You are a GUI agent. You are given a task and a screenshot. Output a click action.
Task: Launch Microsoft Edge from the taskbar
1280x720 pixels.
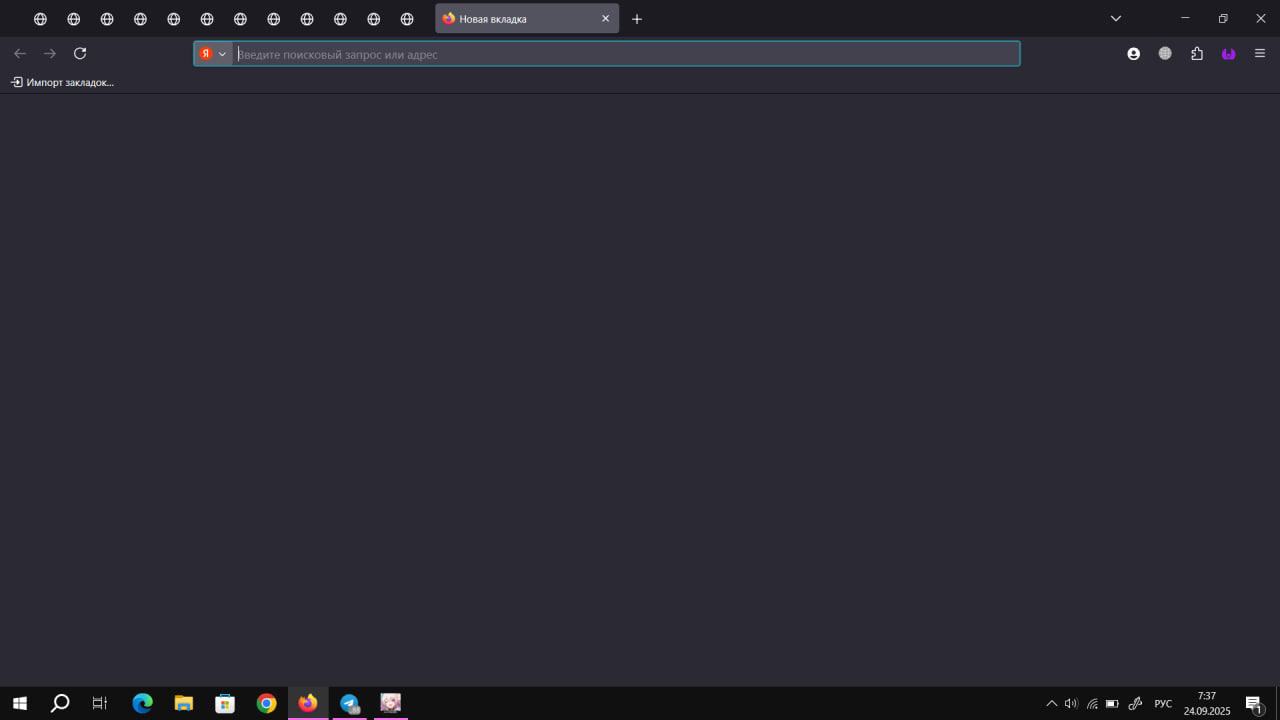pyautogui.click(x=142, y=703)
